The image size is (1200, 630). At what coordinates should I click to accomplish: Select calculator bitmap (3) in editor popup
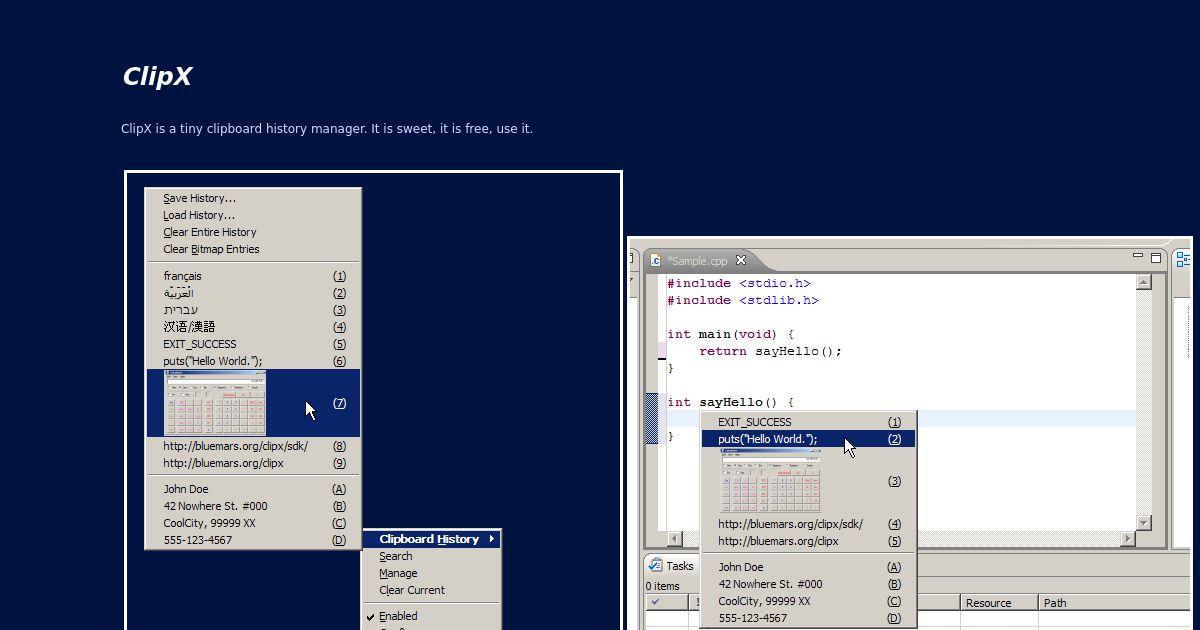808,481
